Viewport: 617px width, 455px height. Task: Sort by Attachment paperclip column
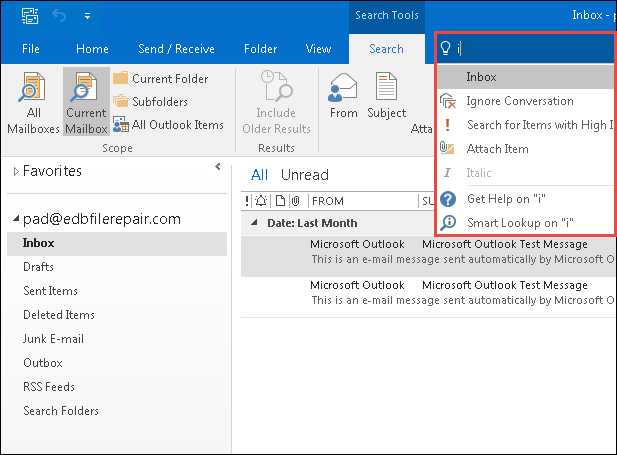(x=296, y=201)
